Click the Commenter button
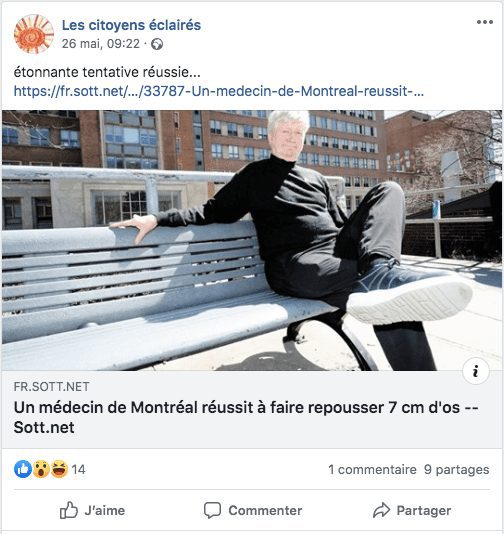 click(x=253, y=510)
